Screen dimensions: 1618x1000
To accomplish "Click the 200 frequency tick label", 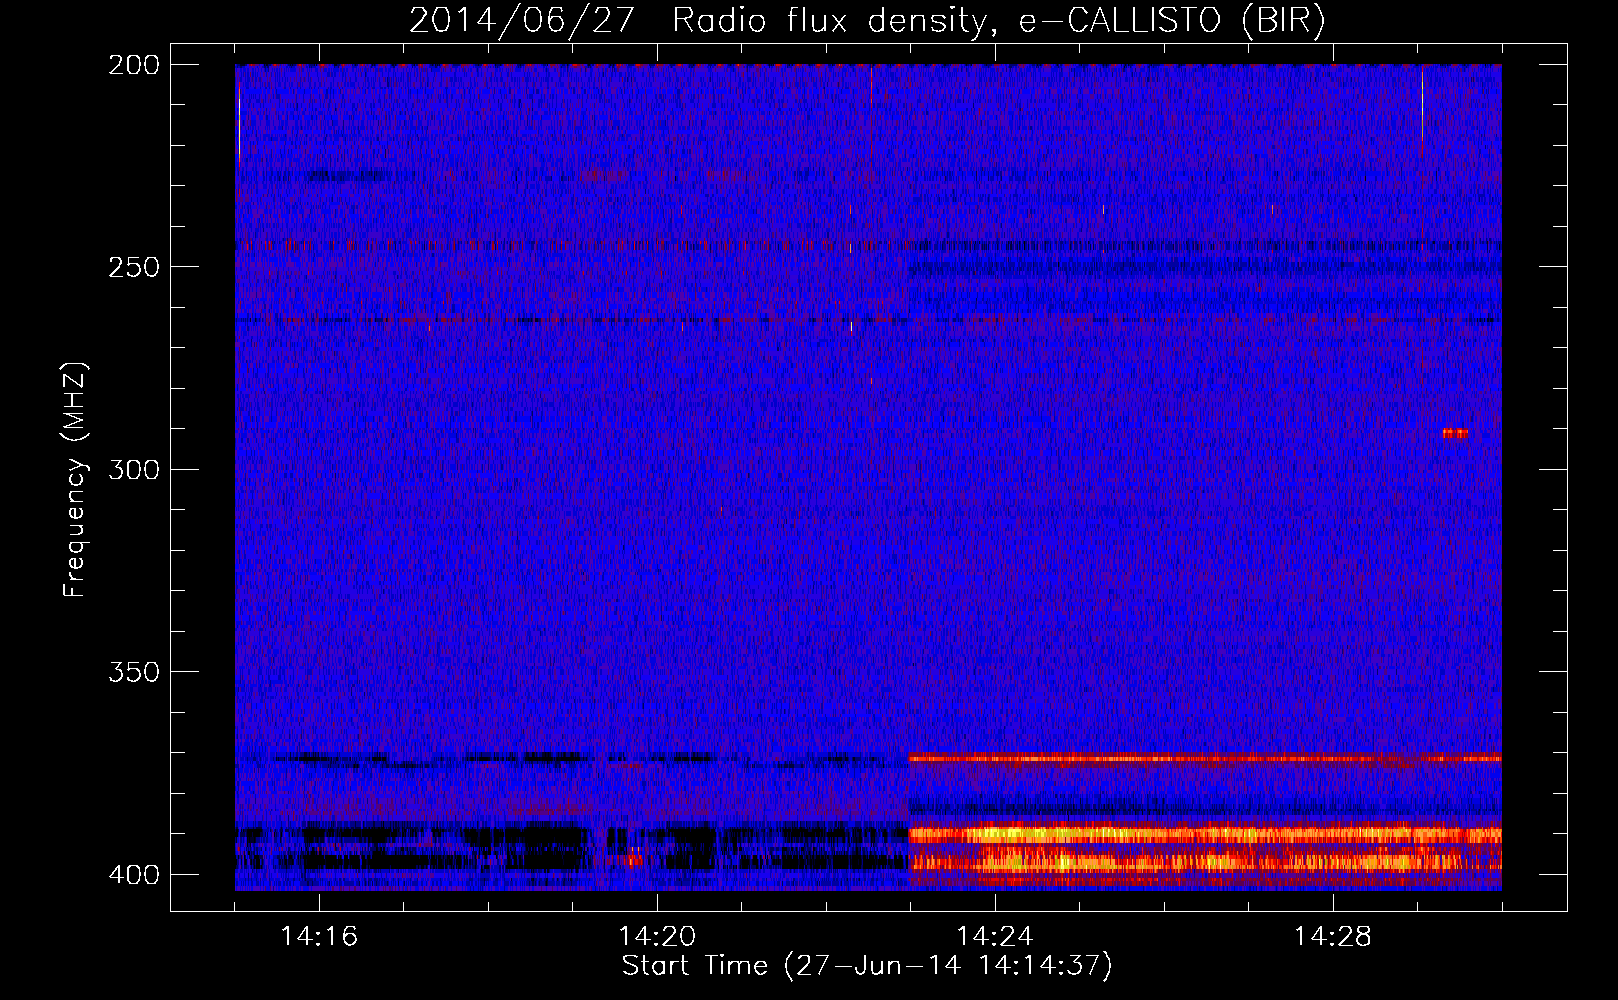I will (x=134, y=65).
